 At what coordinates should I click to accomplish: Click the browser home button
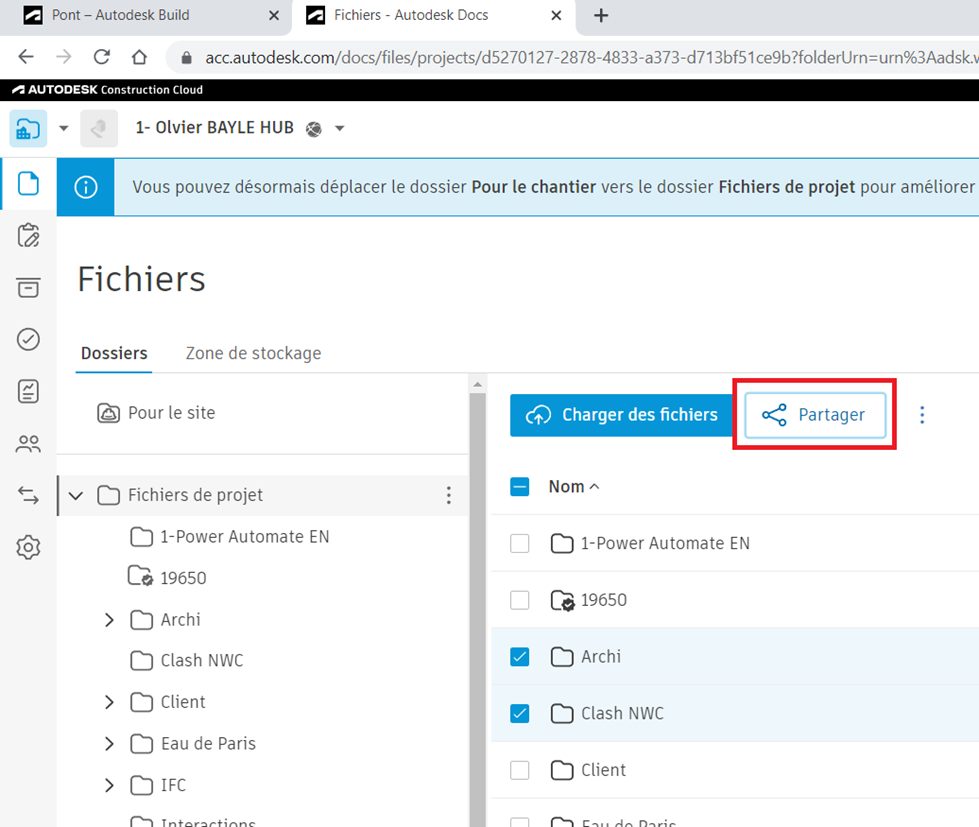click(139, 57)
